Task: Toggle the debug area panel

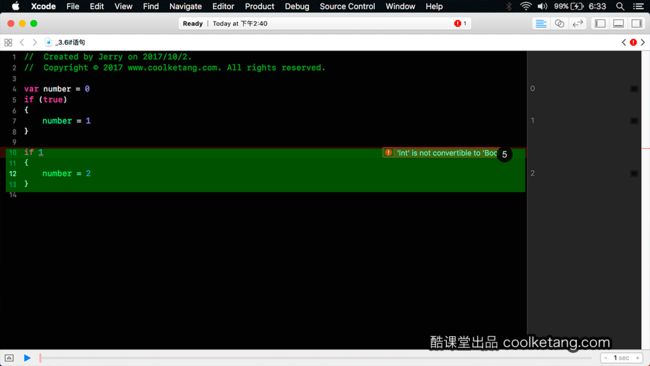Action: (618, 24)
